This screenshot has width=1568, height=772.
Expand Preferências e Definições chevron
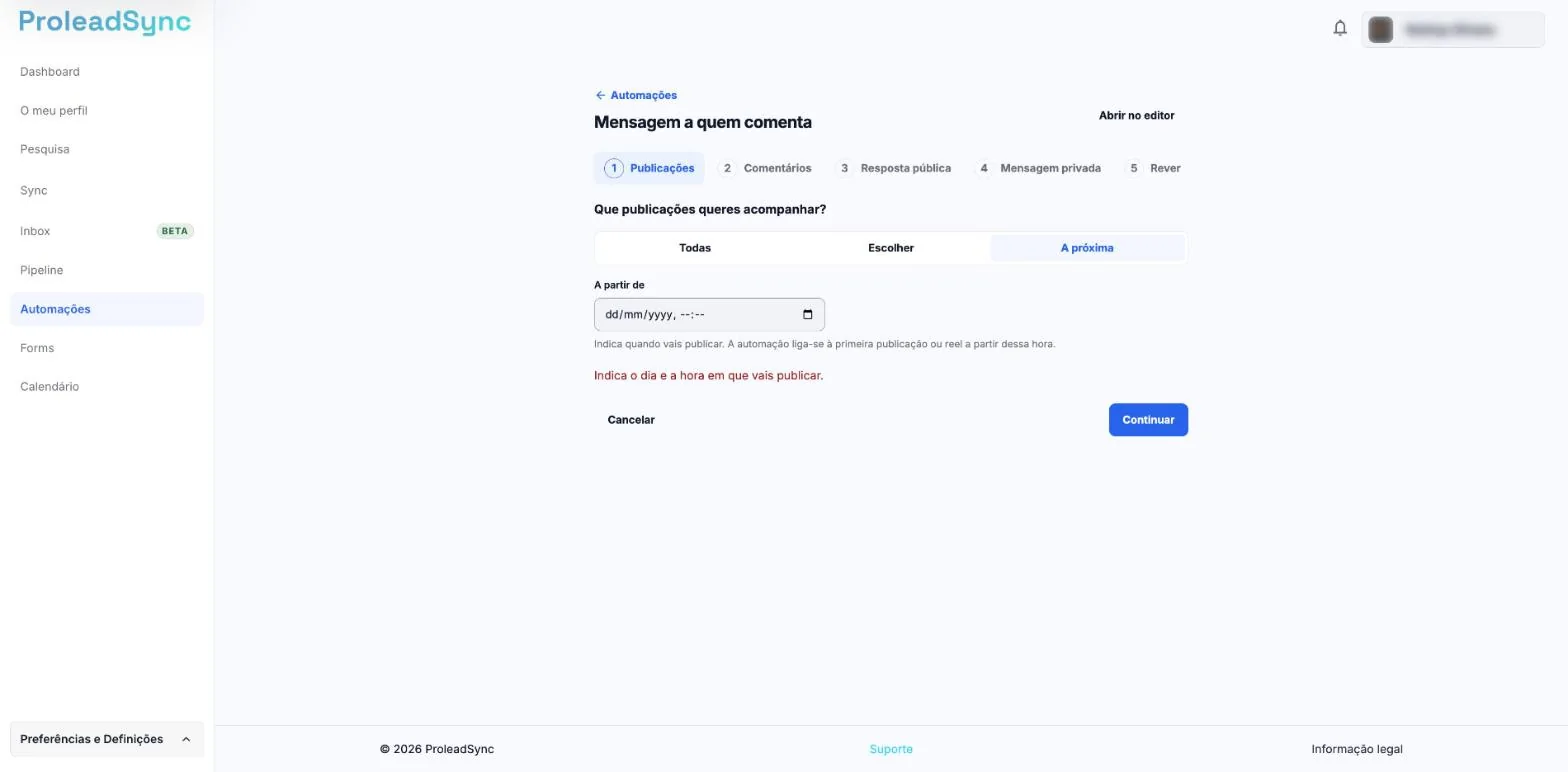[186, 740]
